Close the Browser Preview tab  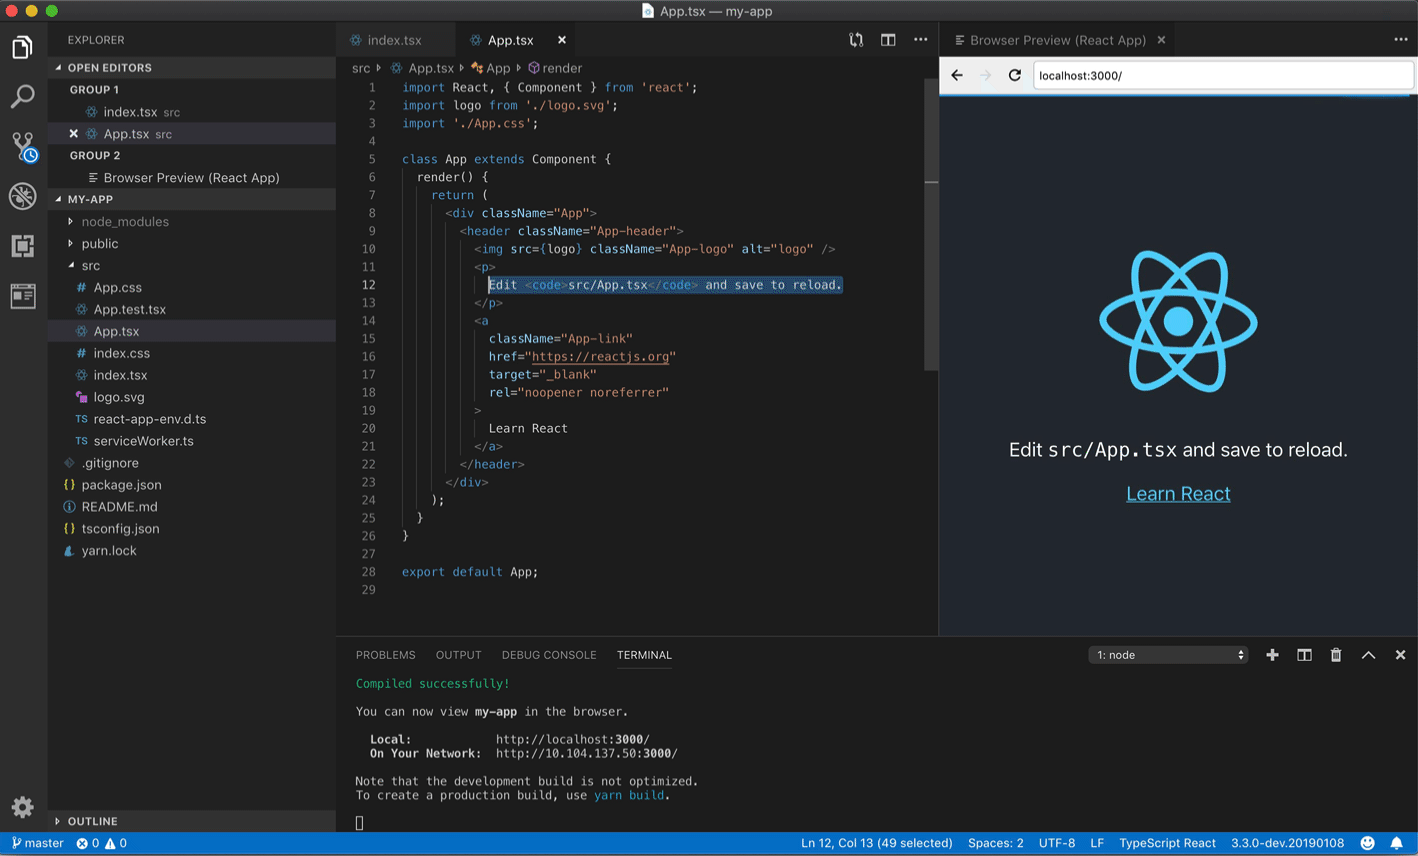pos(1161,40)
